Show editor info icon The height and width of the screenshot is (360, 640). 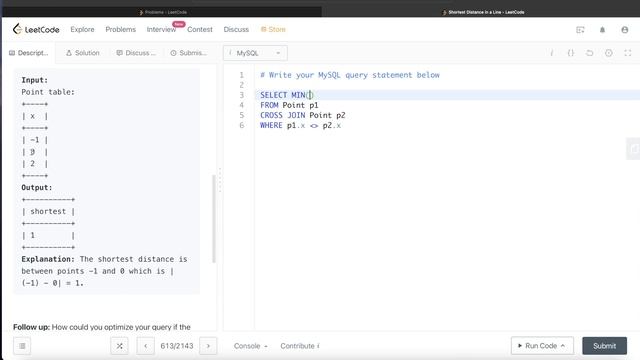pyautogui.click(x=551, y=53)
